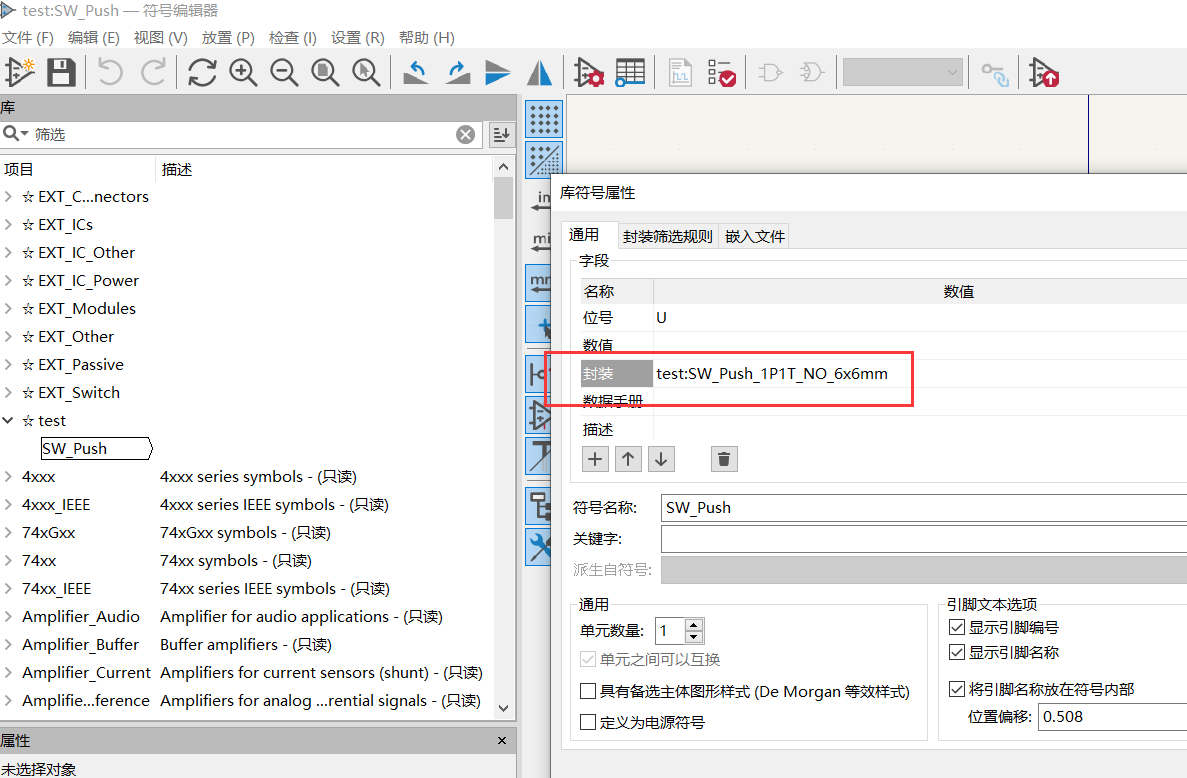Toggle the 显示引脚名称 checkbox
Screen dimensions: 1187x778
956,653
